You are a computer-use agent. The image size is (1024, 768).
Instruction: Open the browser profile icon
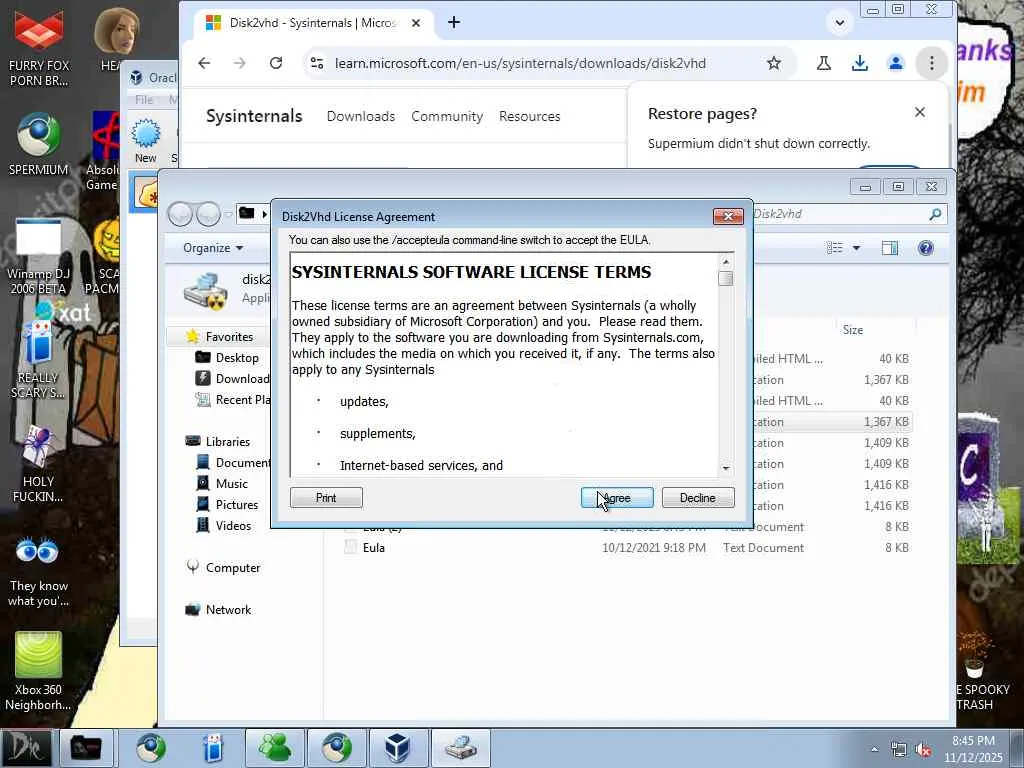tap(895, 63)
